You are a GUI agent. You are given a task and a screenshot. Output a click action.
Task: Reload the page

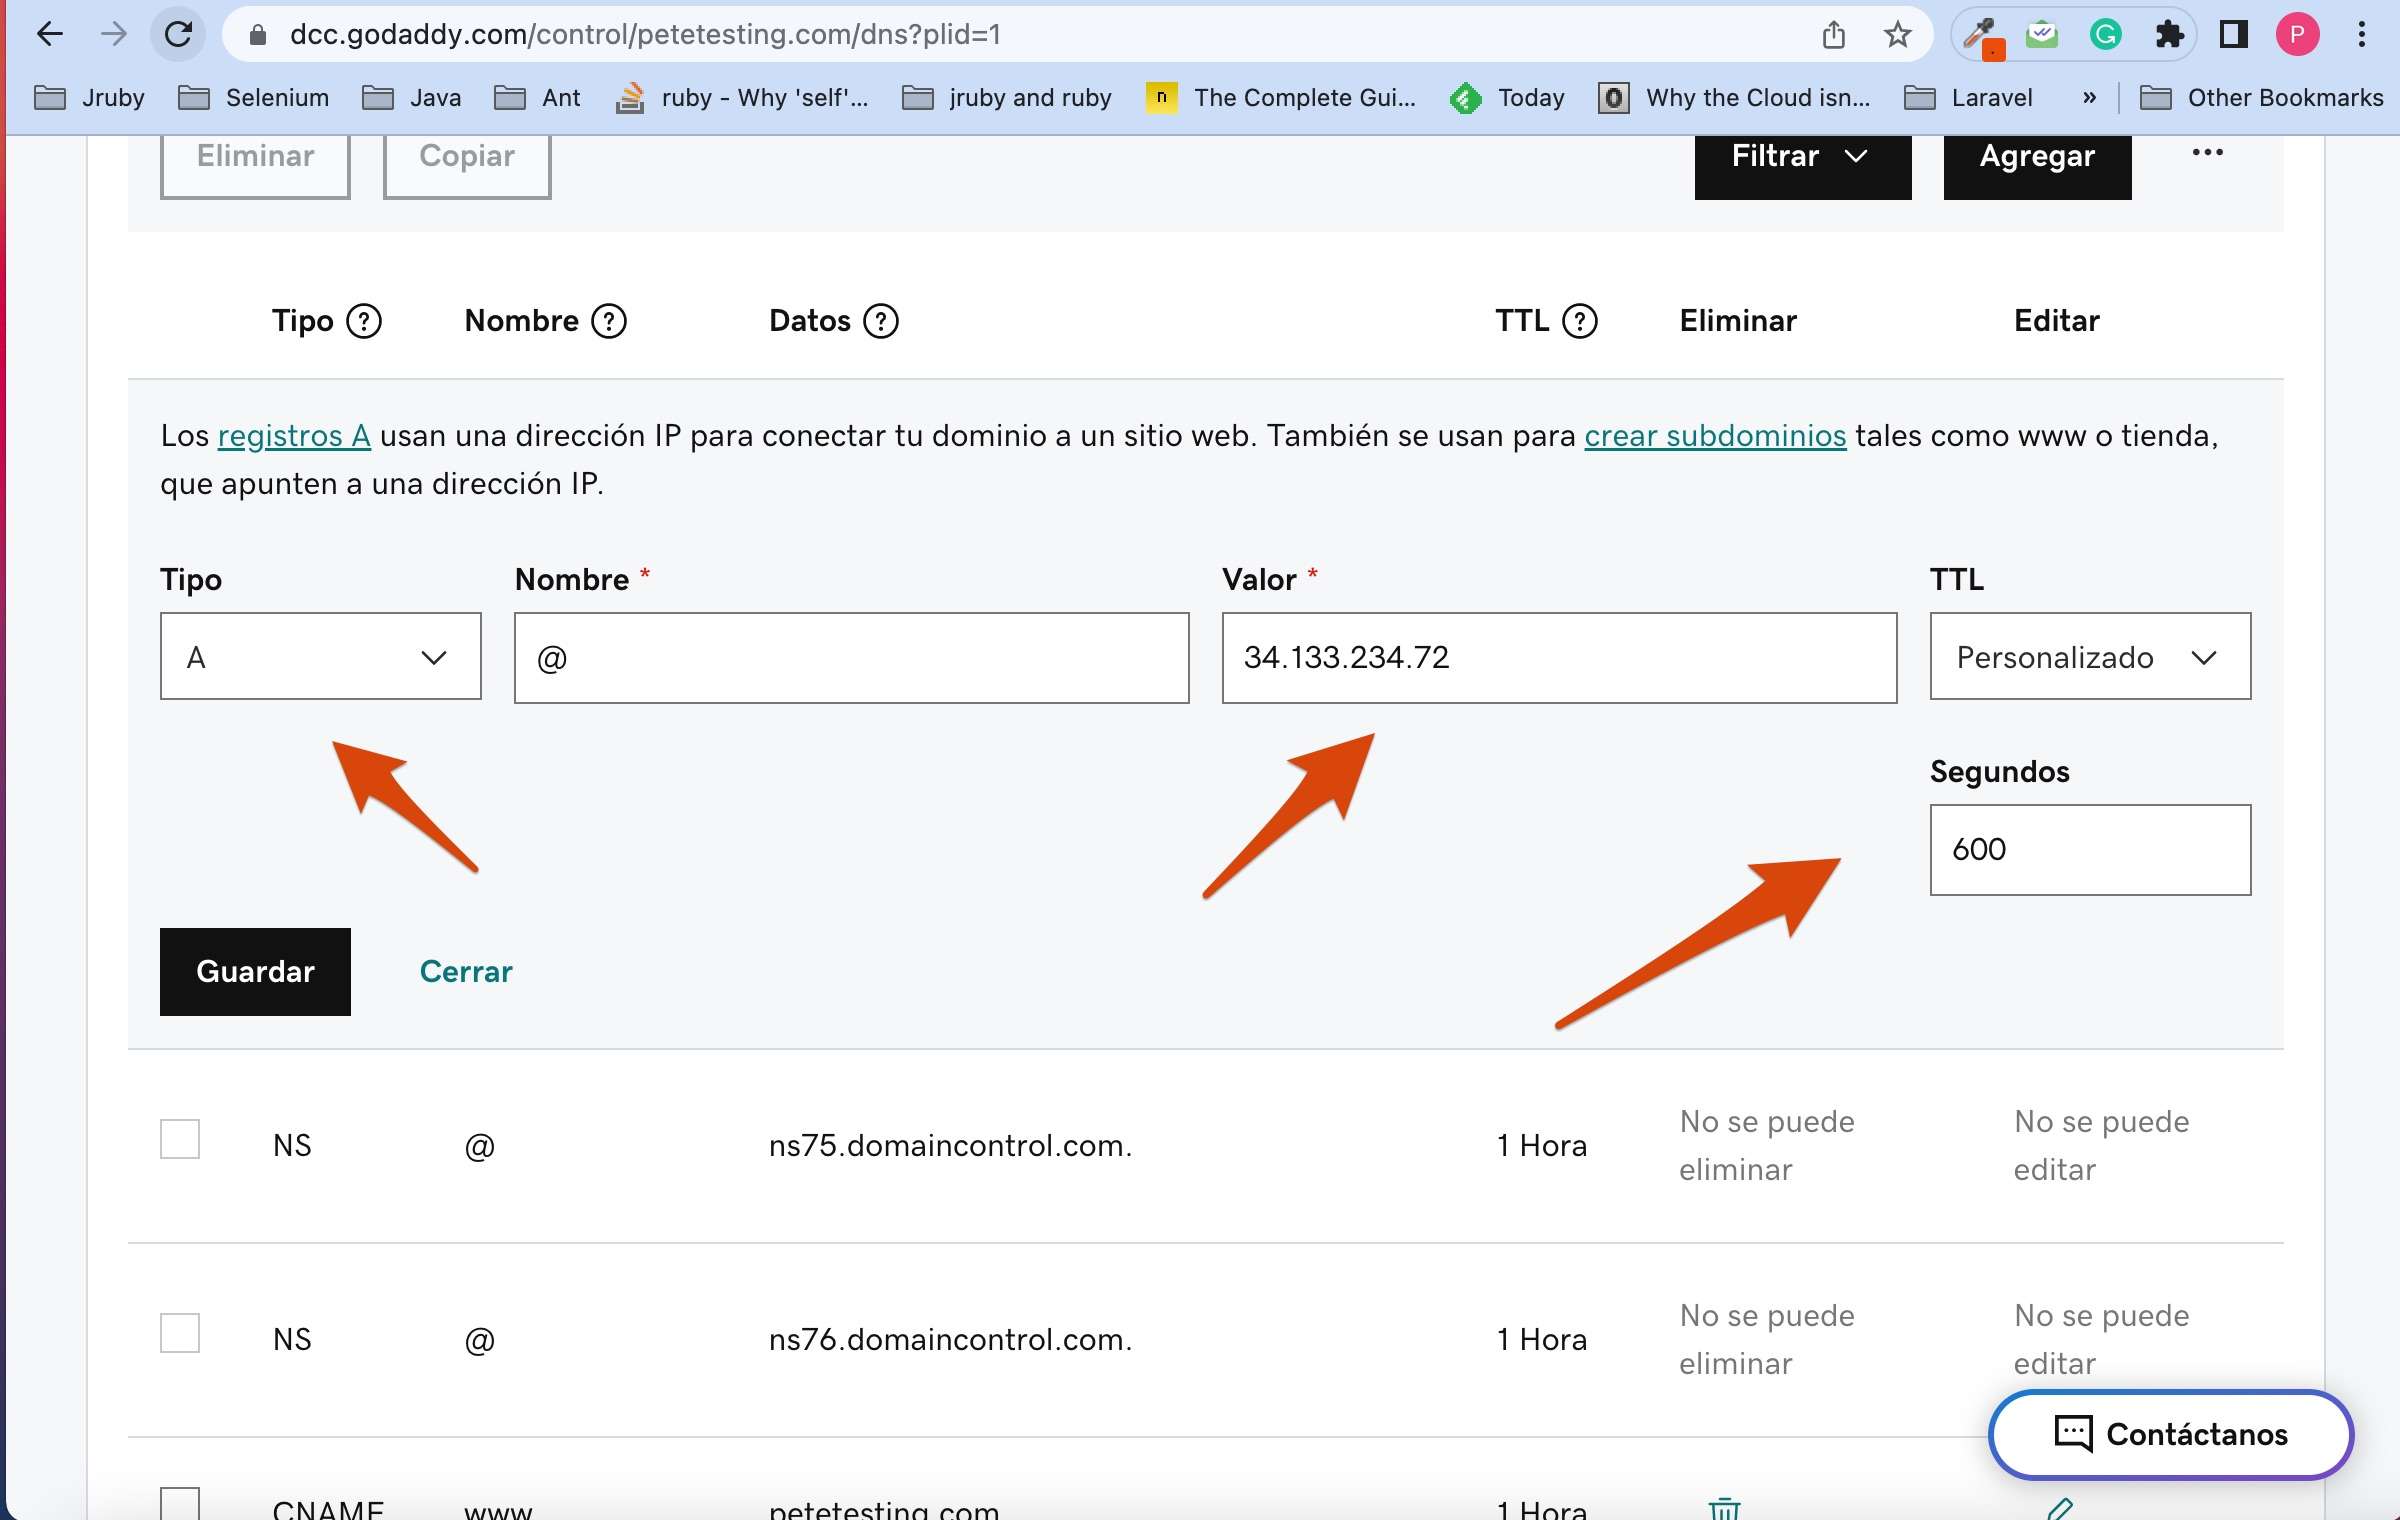[x=178, y=35]
